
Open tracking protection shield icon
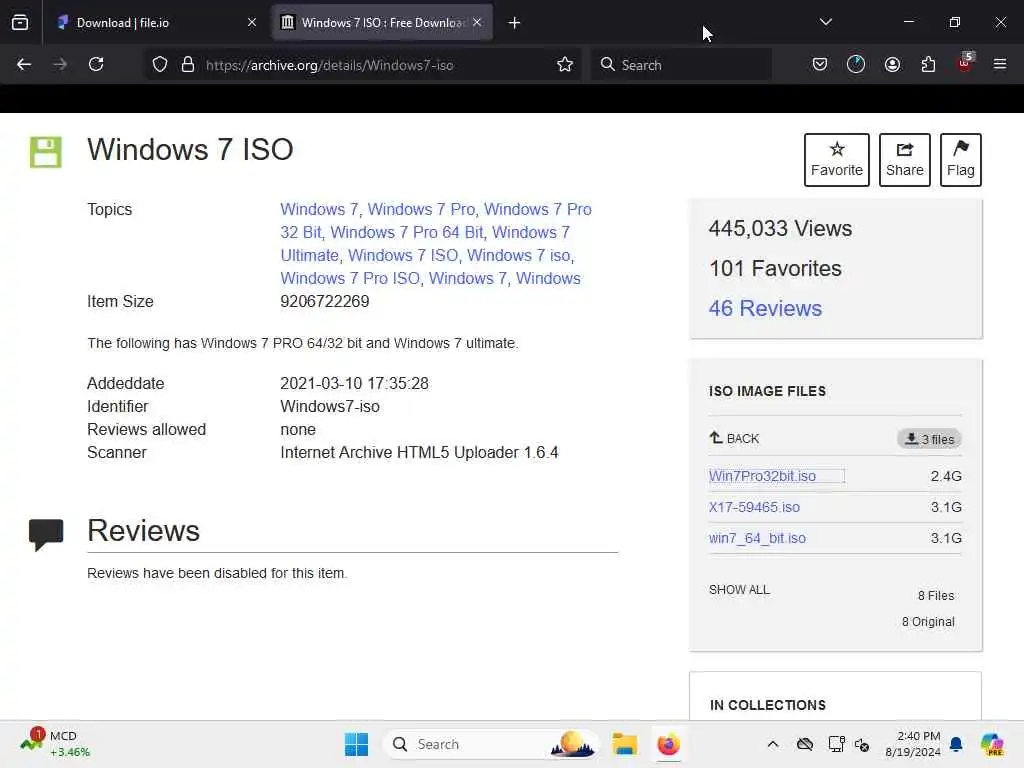[x=160, y=65]
